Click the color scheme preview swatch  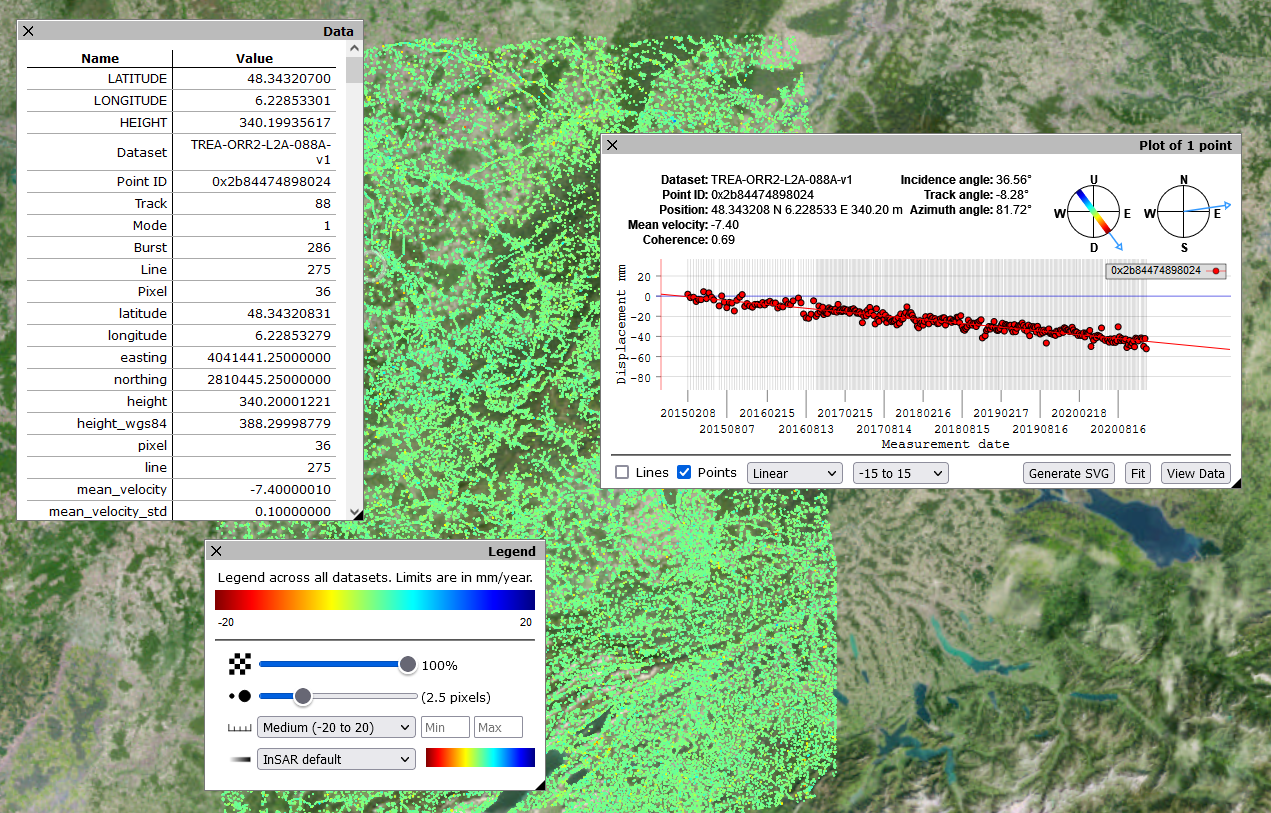pos(480,758)
